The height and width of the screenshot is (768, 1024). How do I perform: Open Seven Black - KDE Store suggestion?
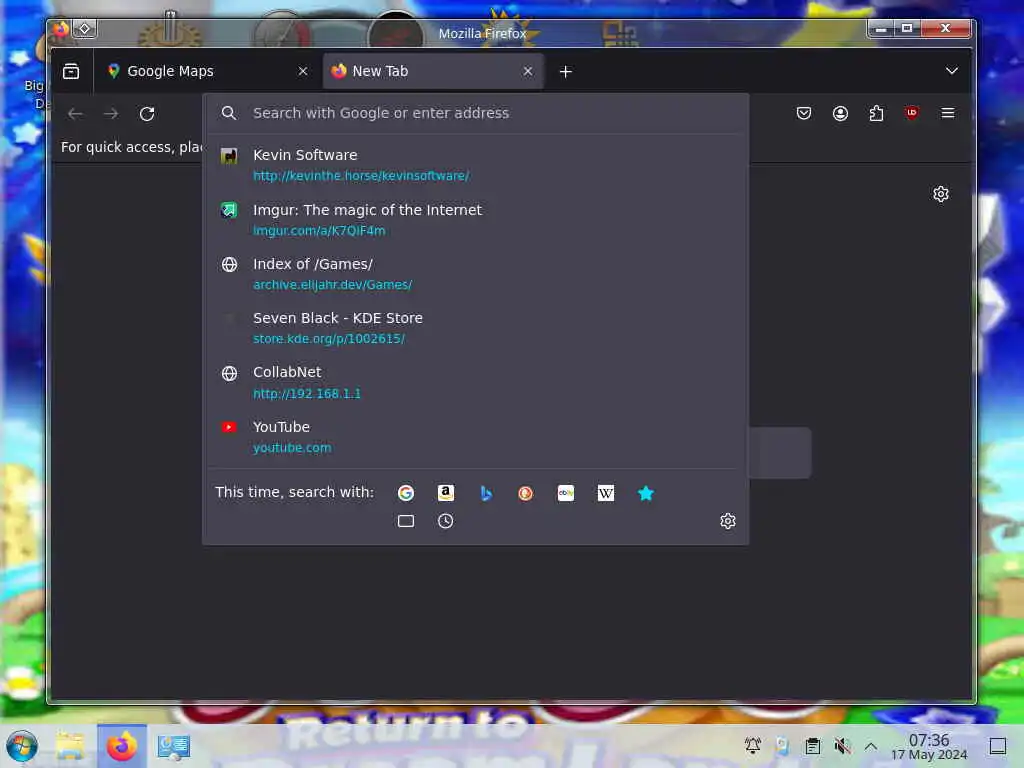pos(475,328)
